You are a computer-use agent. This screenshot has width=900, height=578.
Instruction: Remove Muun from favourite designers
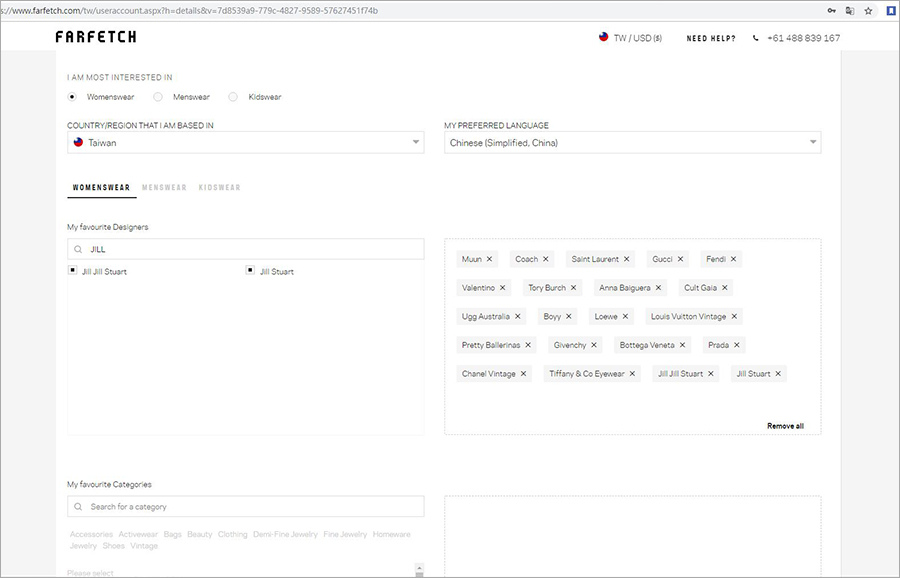pyautogui.click(x=490, y=259)
